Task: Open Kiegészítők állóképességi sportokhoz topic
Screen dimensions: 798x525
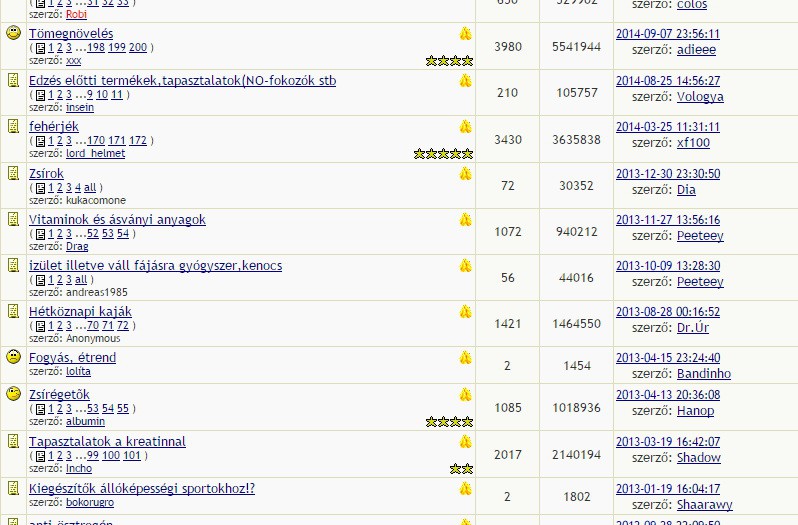Action: pos(142,488)
